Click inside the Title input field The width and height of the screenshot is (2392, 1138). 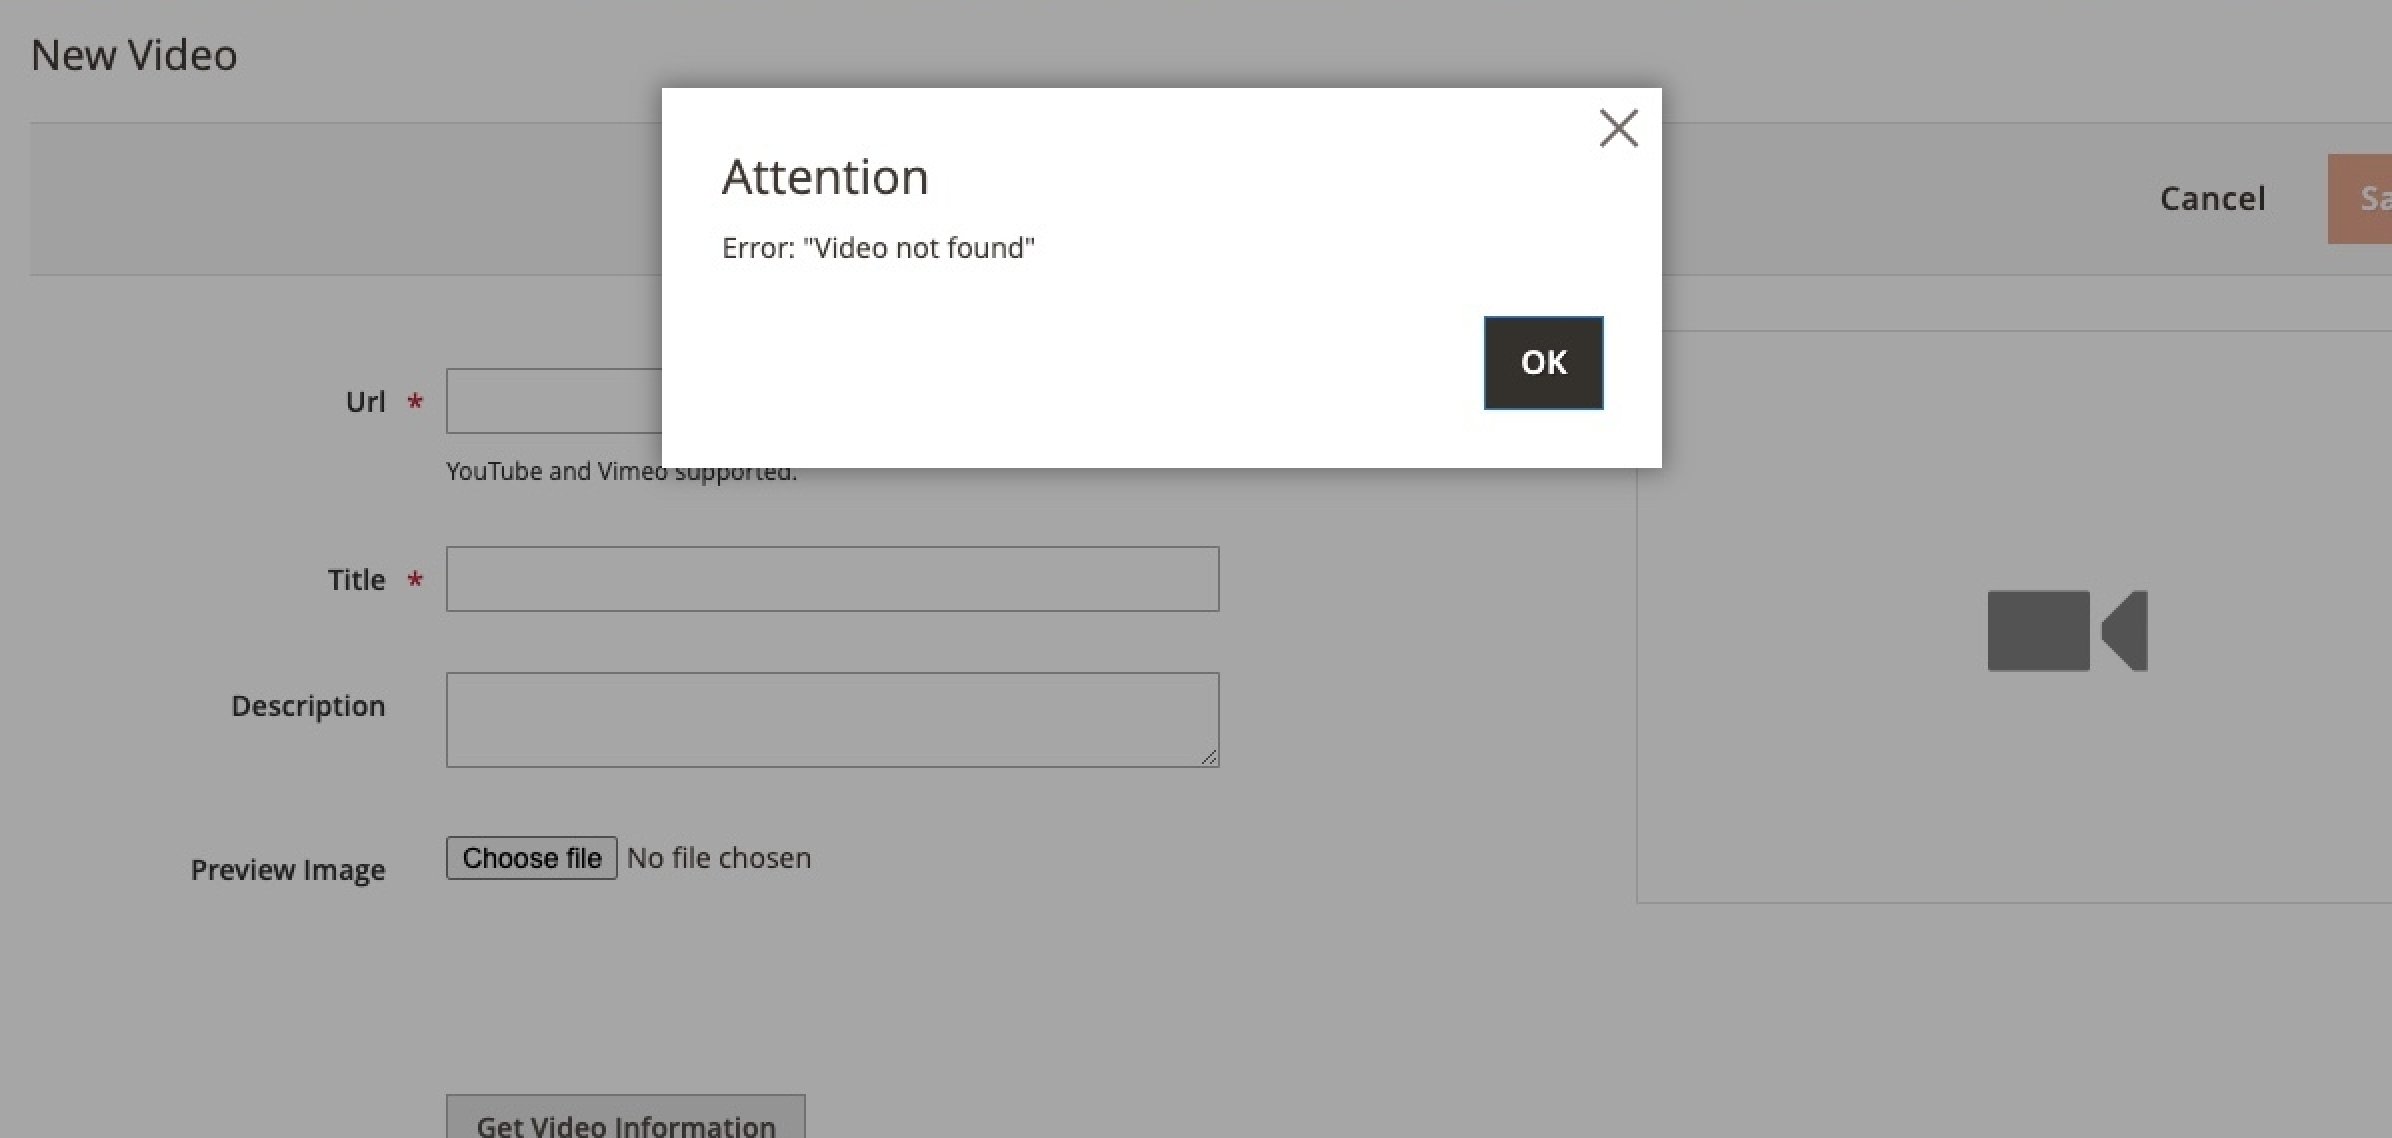(832, 579)
